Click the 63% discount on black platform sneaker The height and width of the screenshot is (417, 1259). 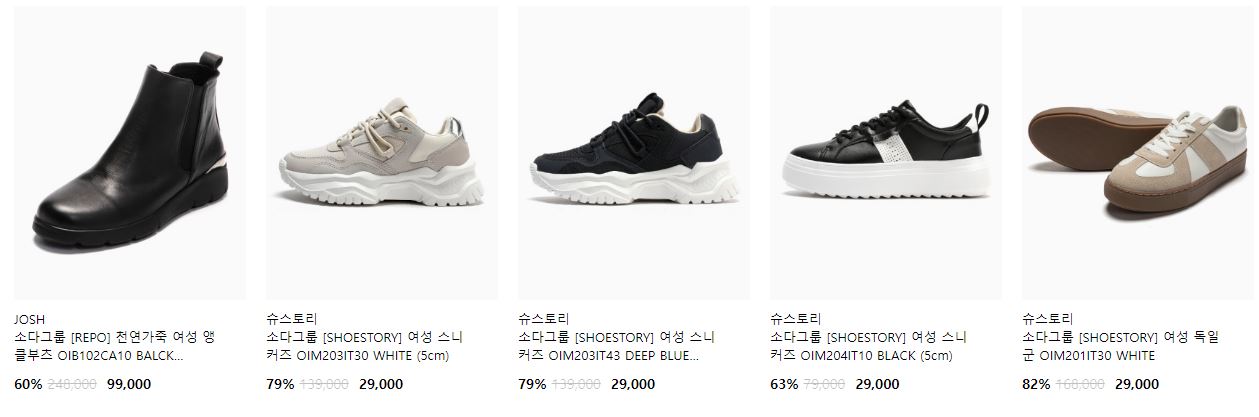tap(784, 384)
